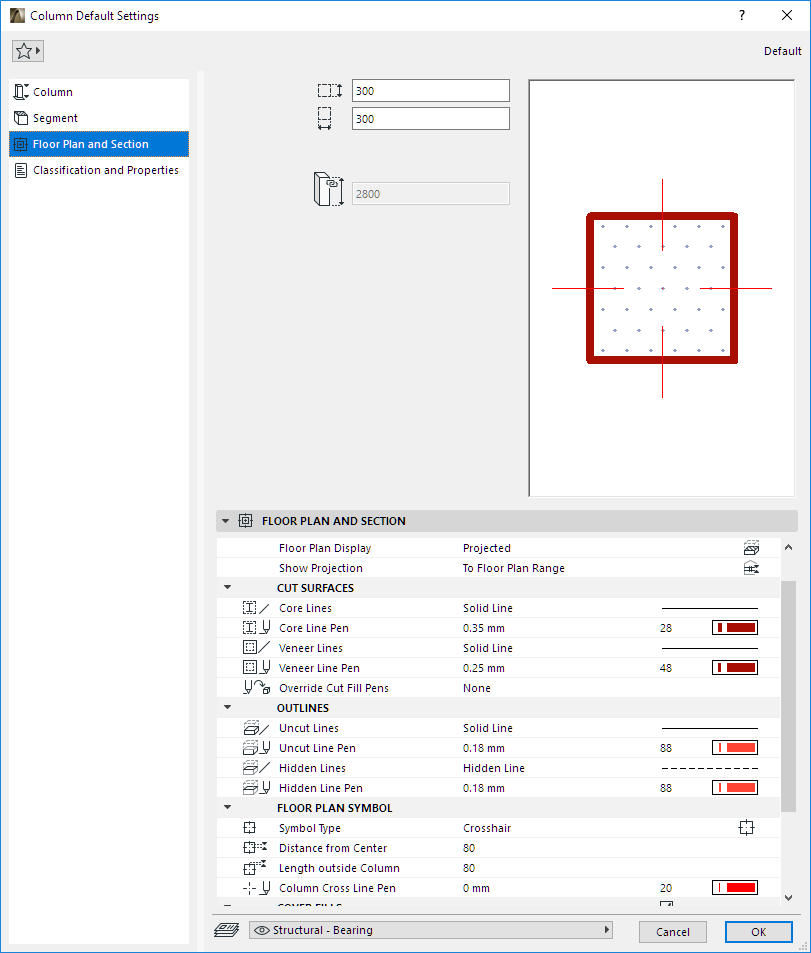The height and width of the screenshot is (953, 811).
Task: Click the Veneer Lines row icon
Action: (x=256, y=648)
